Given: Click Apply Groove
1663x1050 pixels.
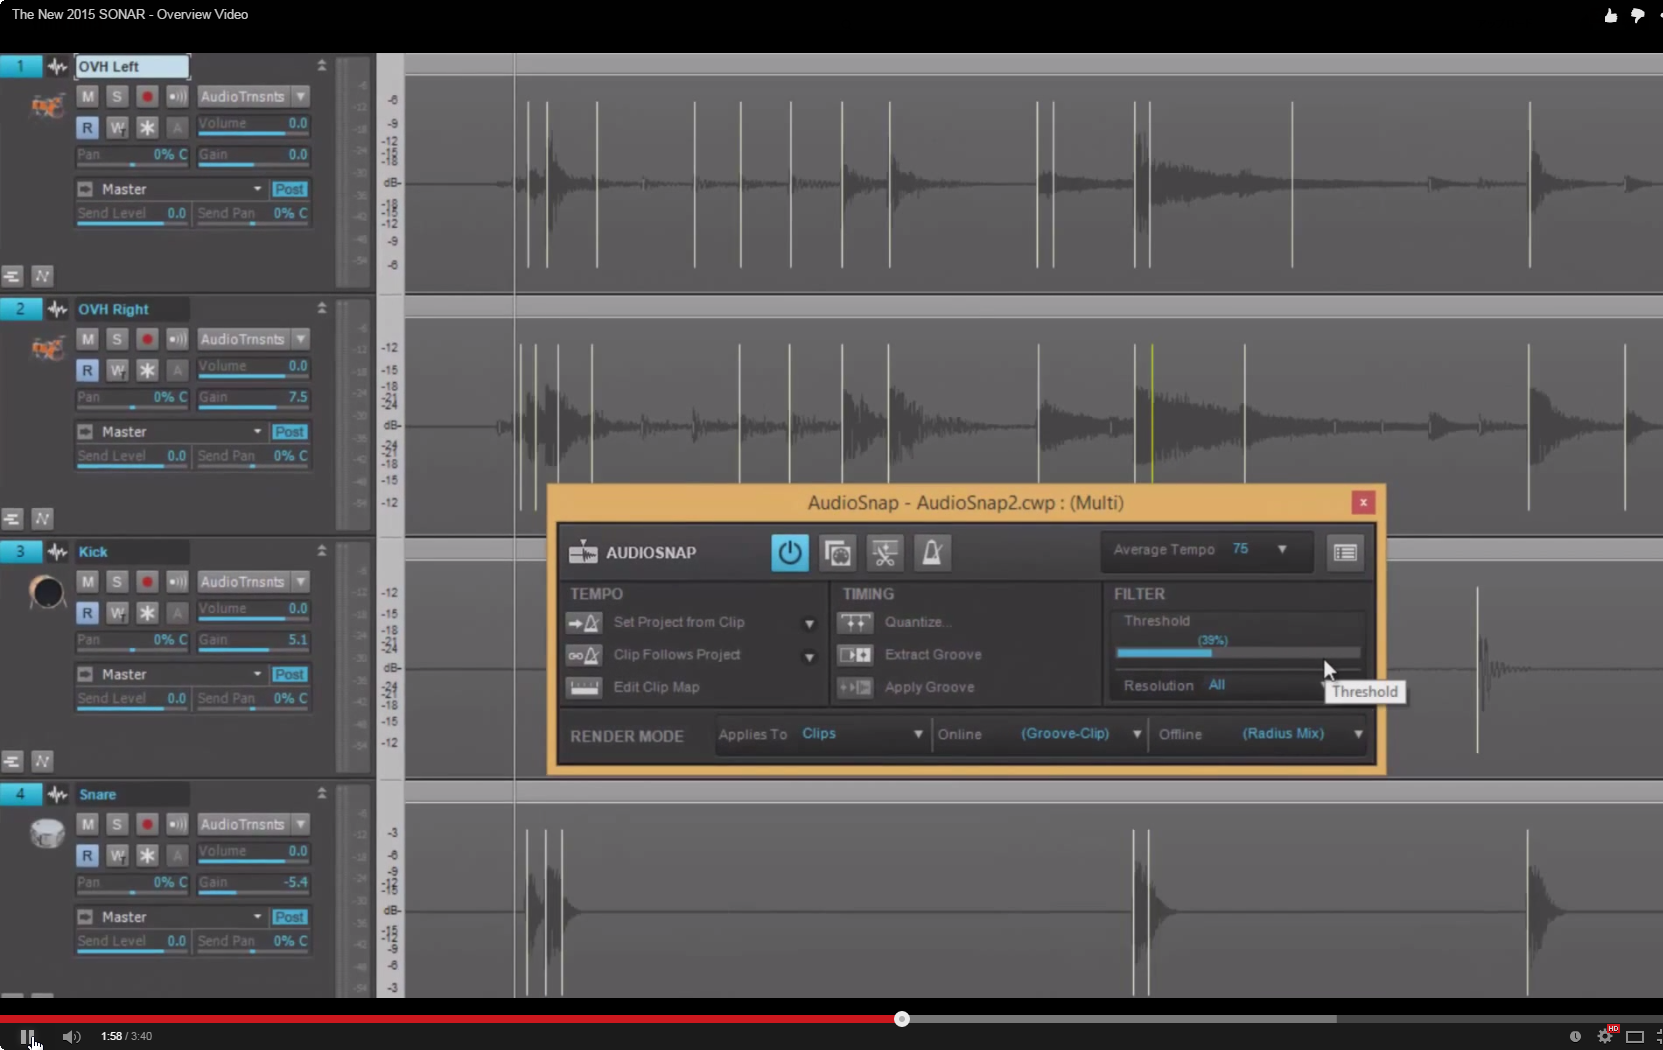Looking at the screenshot, I should pyautogui.click(x=929, y=687).
